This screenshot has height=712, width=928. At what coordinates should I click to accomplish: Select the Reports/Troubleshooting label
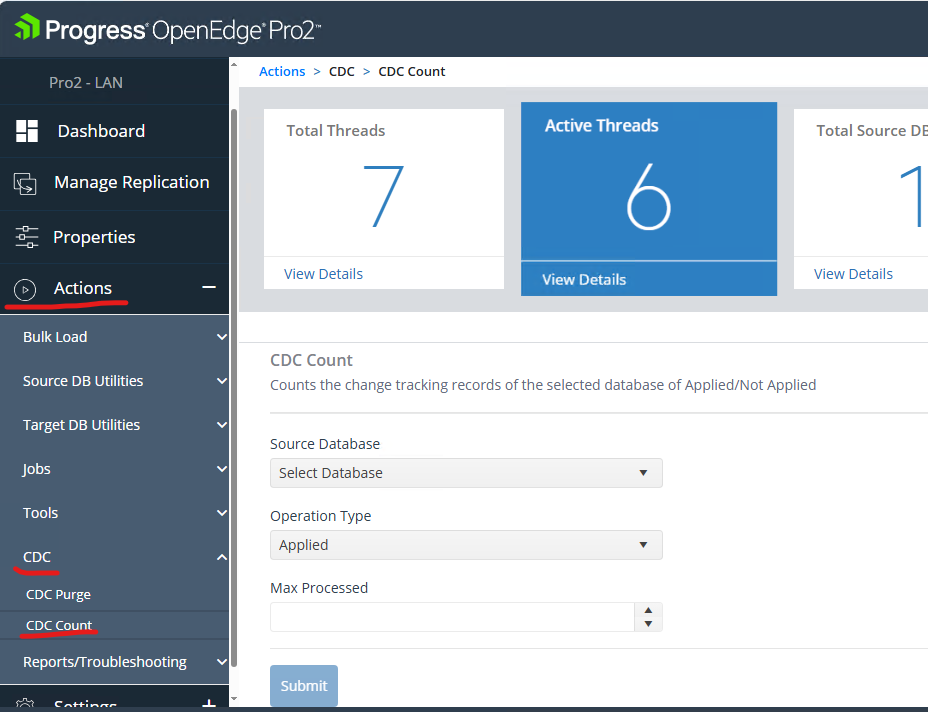tap(105, 662)
